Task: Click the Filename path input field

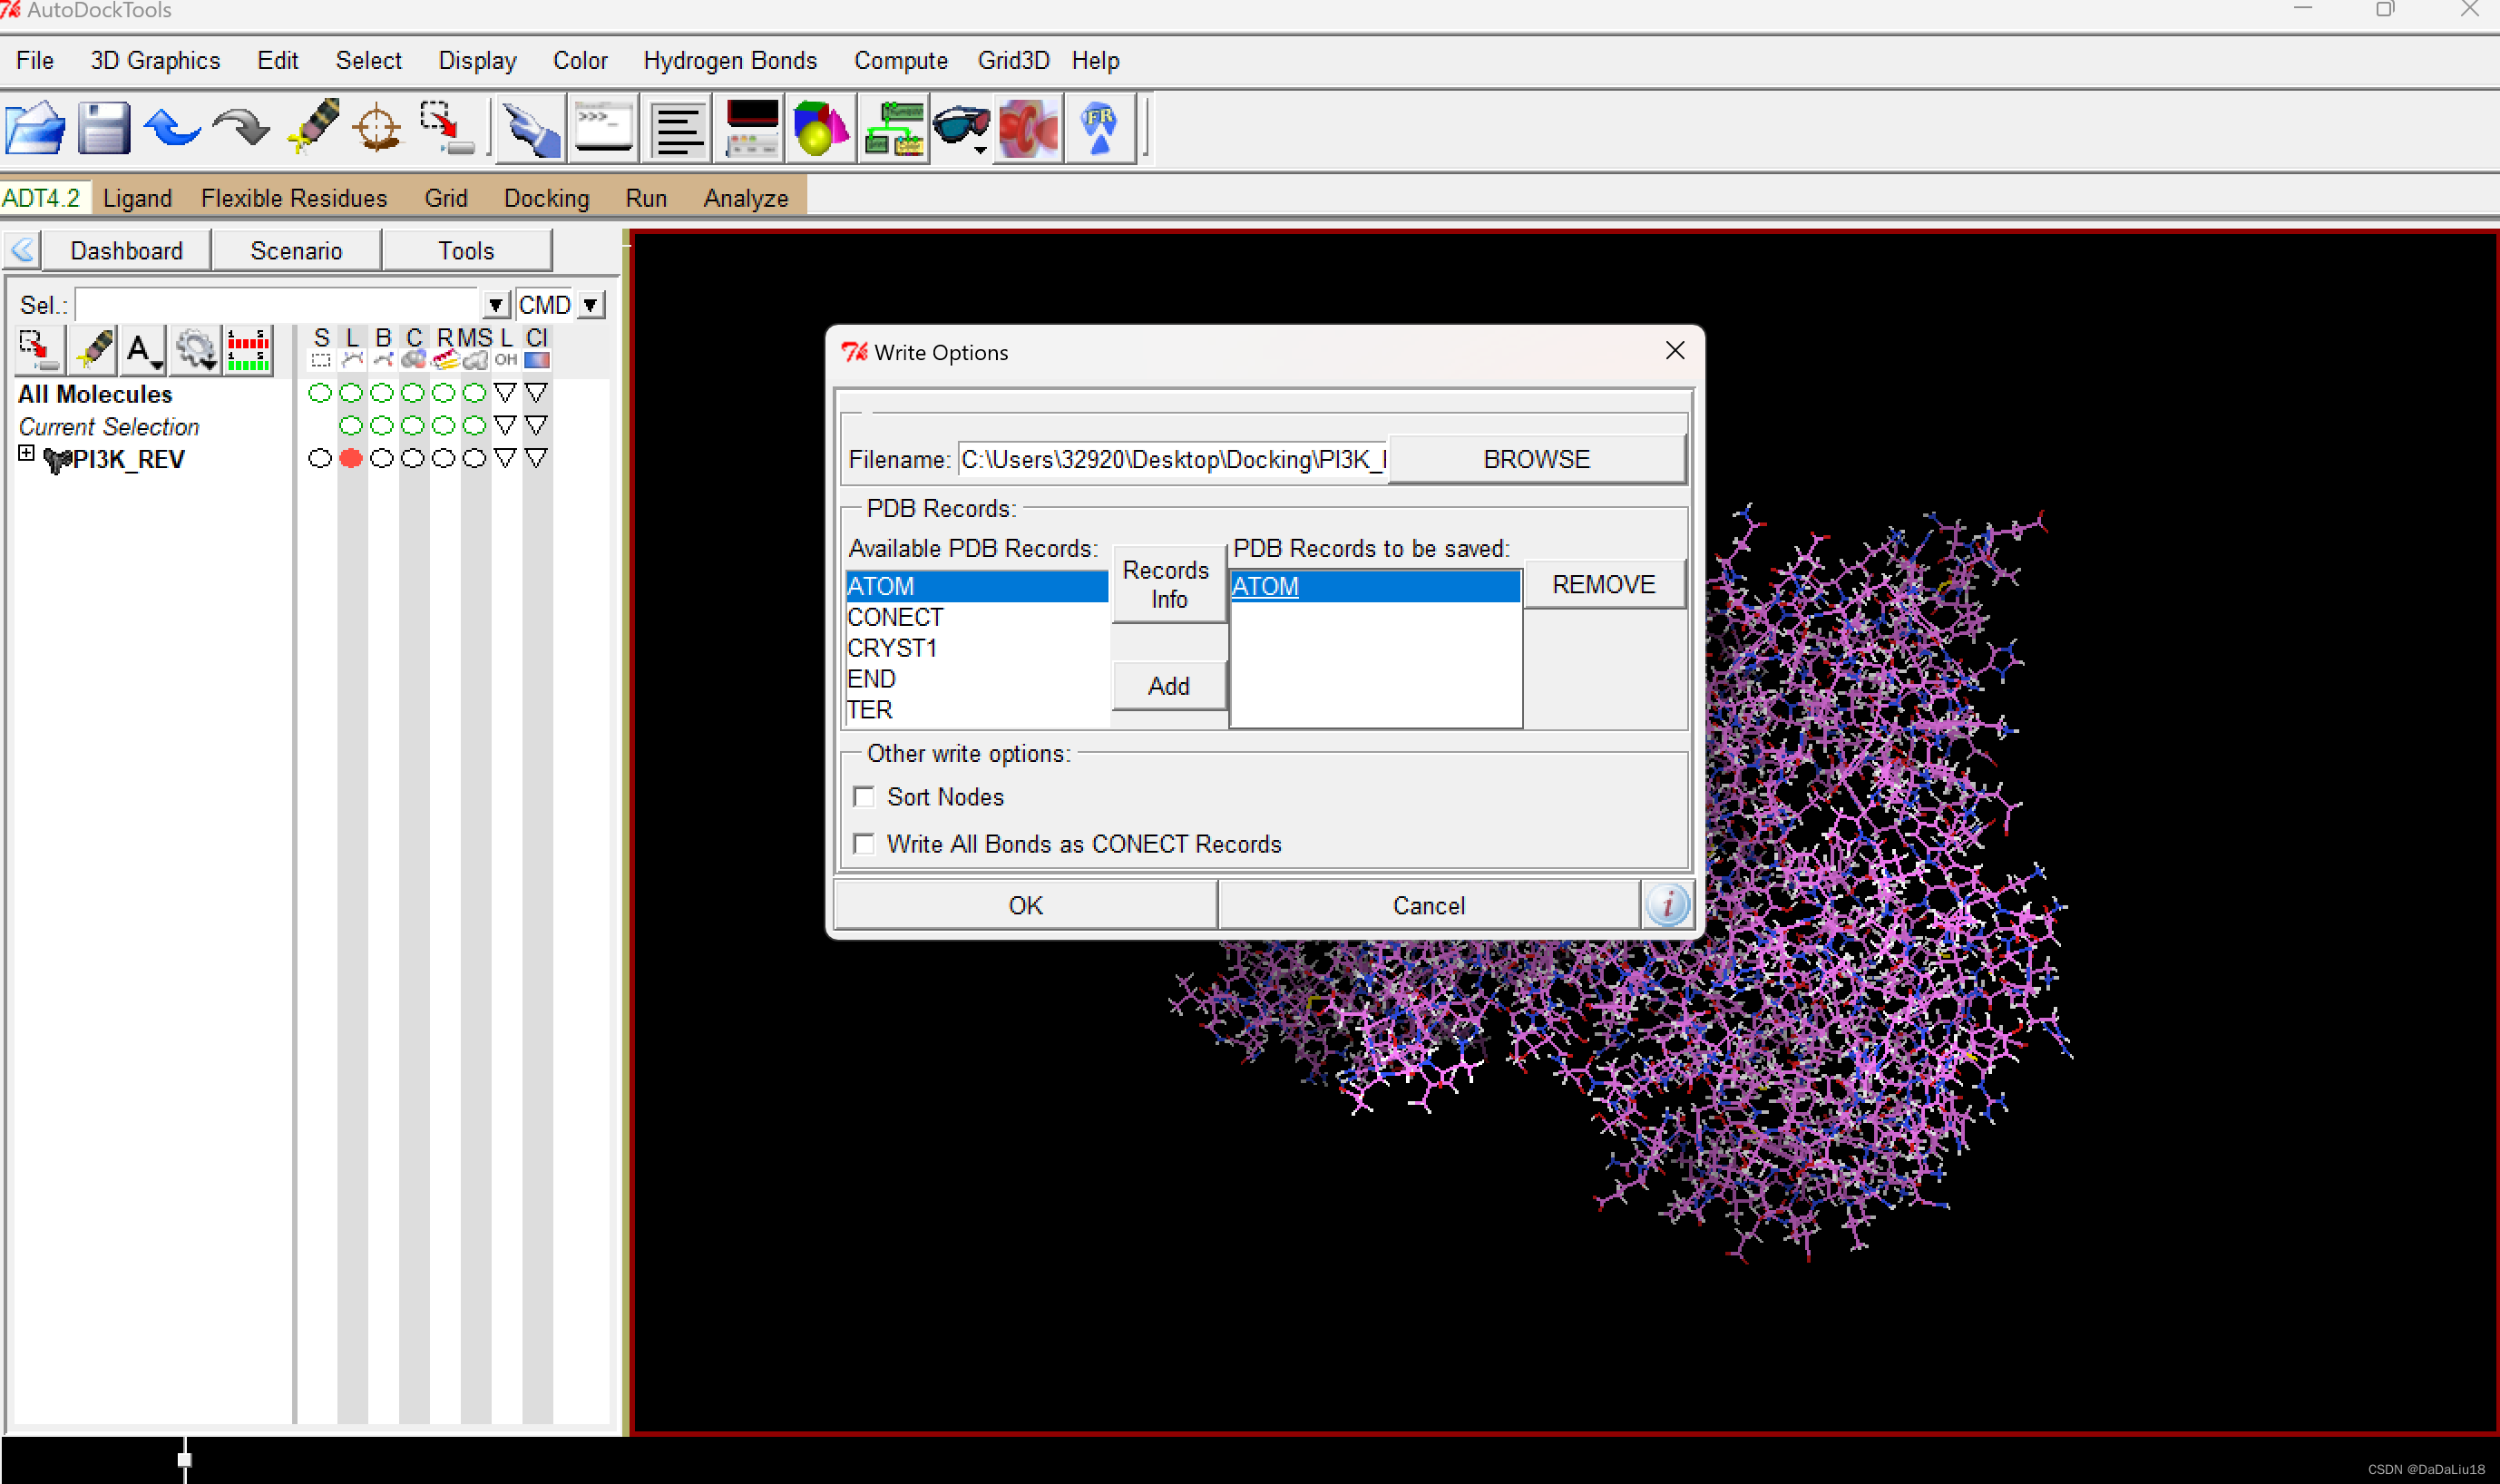Action: pyautogui.click(x=1171, y=459)
